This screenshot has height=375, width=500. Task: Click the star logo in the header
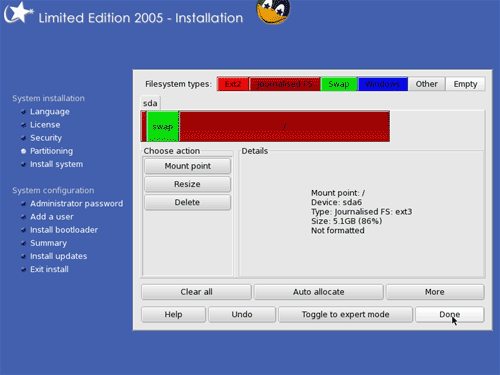[x=18, y=13]
